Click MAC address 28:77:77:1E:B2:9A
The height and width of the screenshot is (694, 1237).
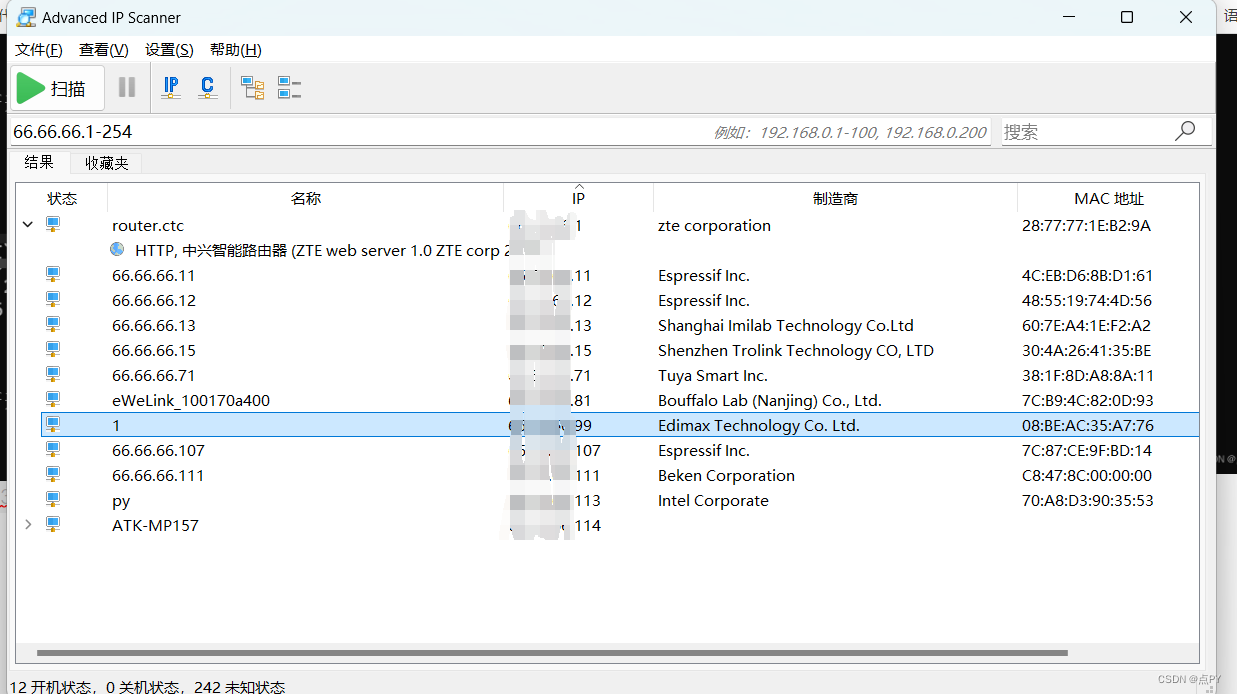pos(1086,225)
